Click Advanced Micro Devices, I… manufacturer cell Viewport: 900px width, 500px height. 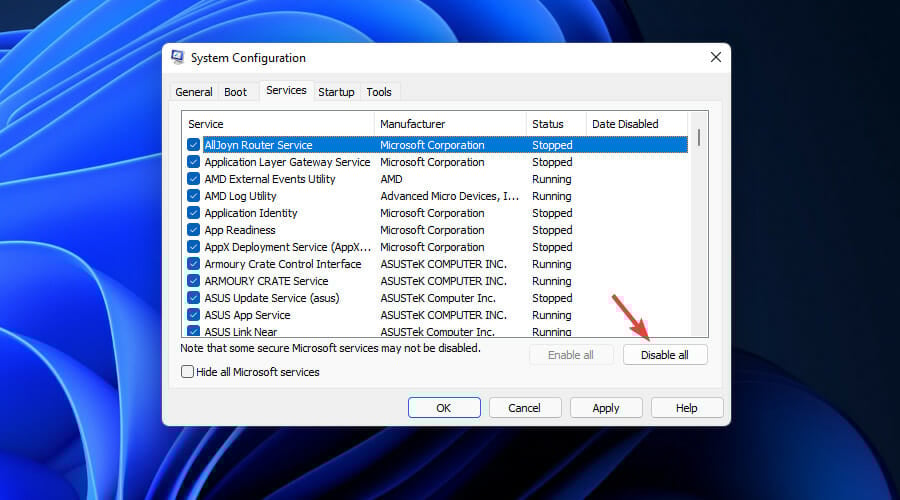[449, 196]
